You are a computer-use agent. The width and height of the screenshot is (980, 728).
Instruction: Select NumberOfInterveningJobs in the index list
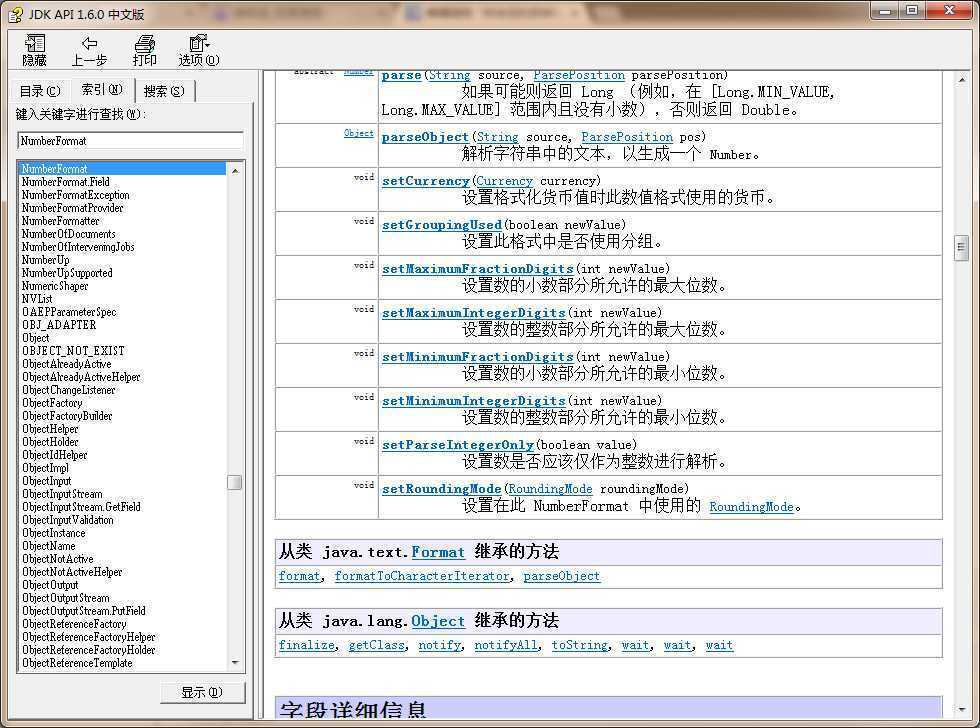(78, 247)
